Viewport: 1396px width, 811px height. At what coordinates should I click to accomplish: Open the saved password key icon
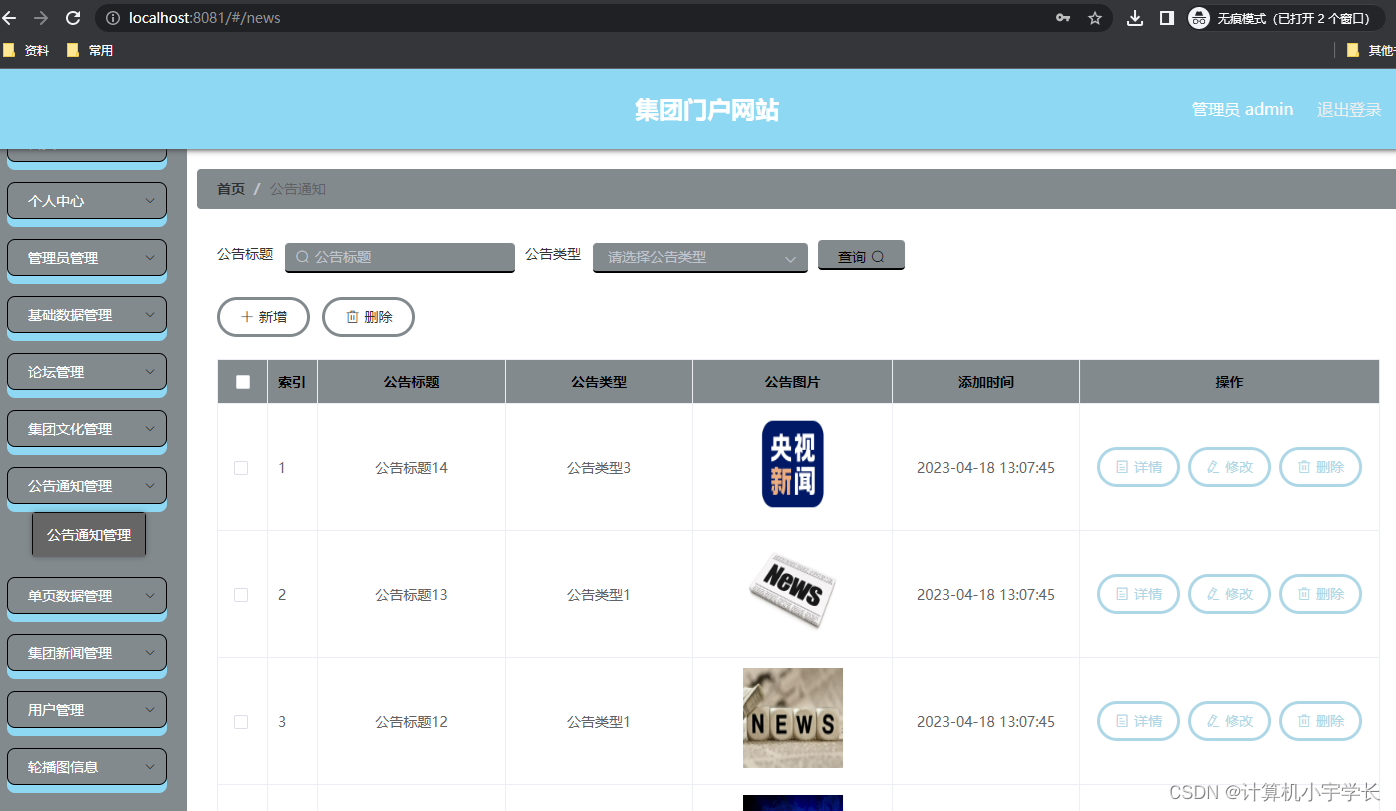coord(1063,18)
